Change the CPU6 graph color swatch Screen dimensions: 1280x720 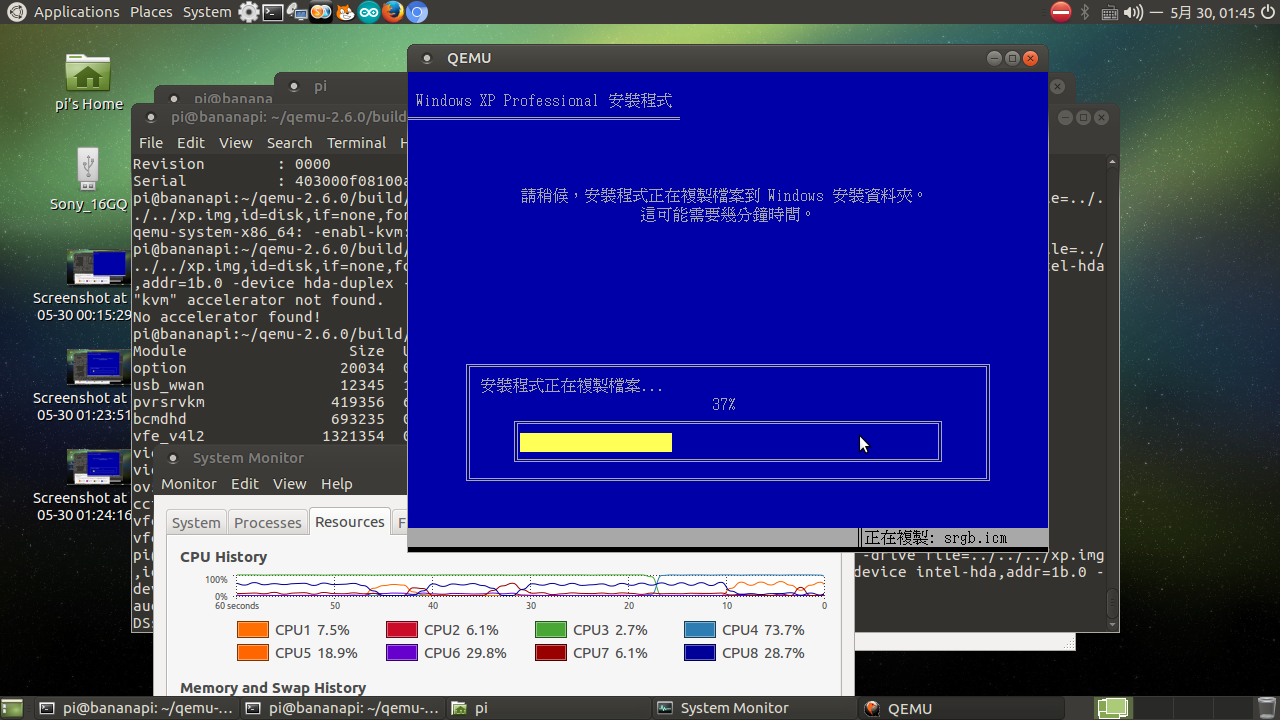(402, 653)
